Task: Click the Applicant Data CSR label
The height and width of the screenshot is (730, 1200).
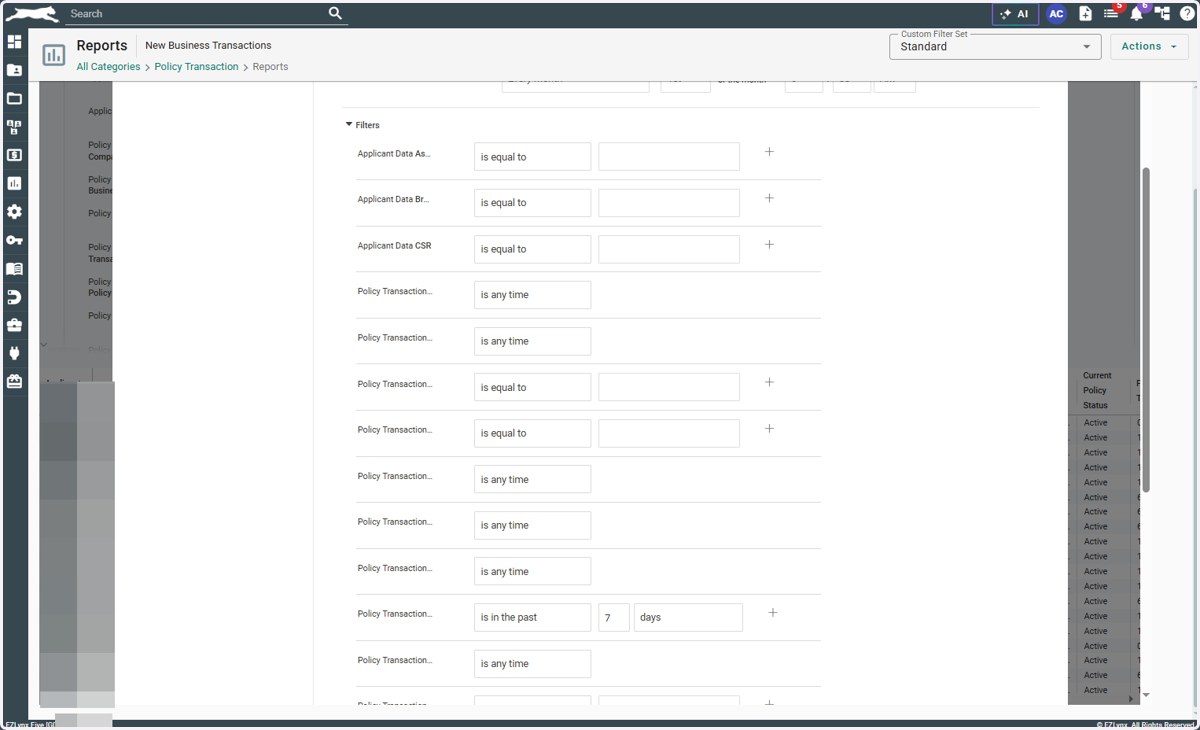Action: [x=395, y=245]
